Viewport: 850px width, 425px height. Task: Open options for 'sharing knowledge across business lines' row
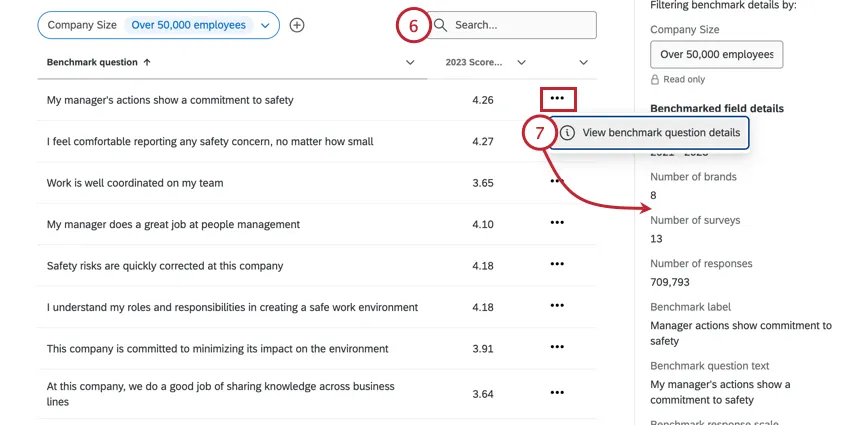click(557, 393)
